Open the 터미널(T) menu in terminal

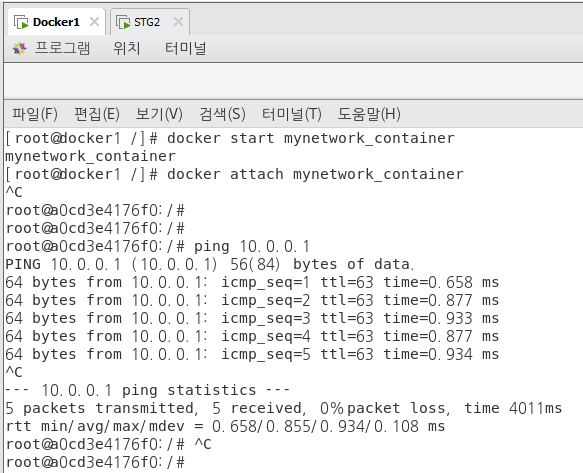coord(292,114)
